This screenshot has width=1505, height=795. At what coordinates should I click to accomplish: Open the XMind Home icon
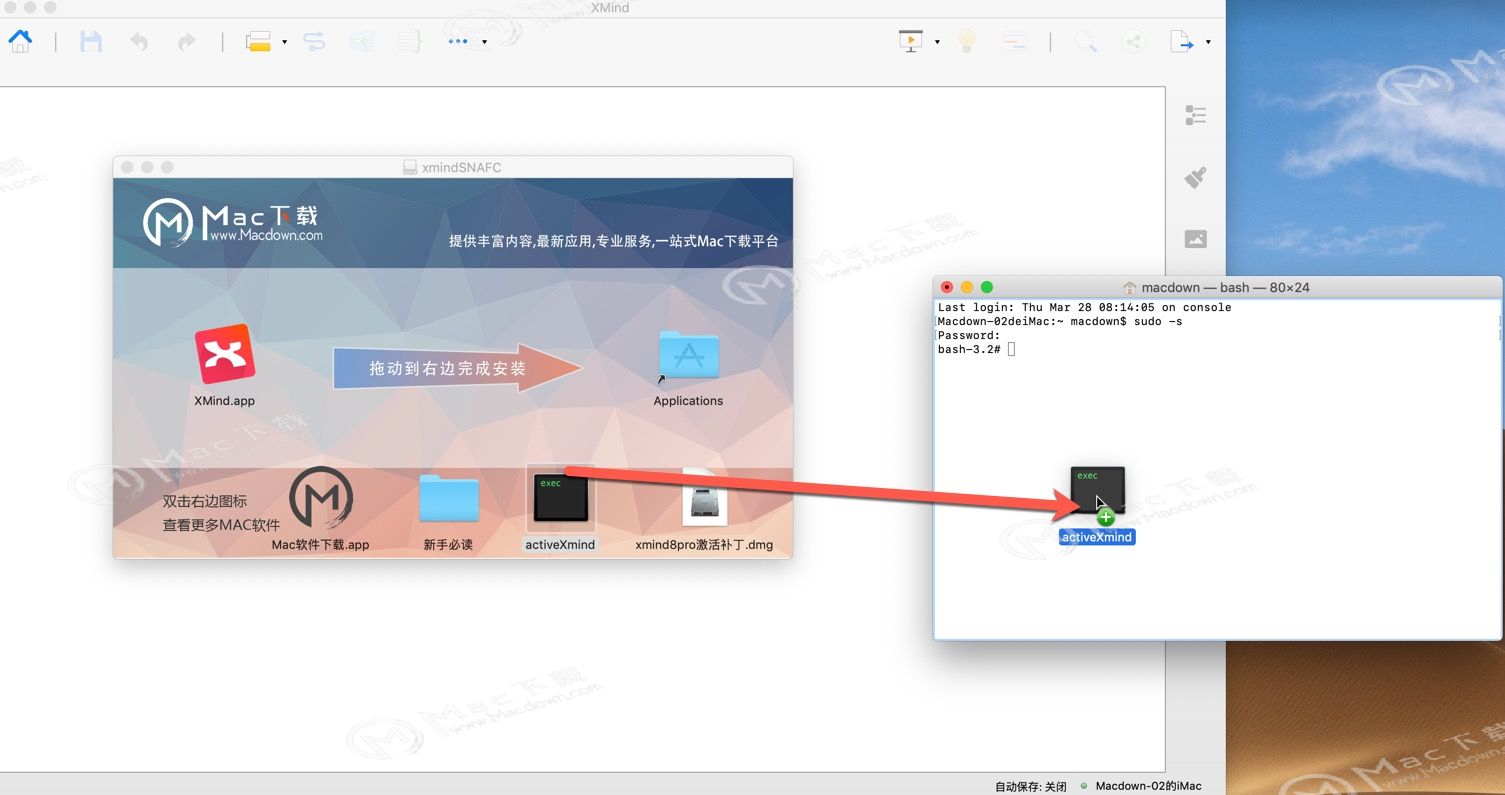pyautogui.click(x=20, y=41)
